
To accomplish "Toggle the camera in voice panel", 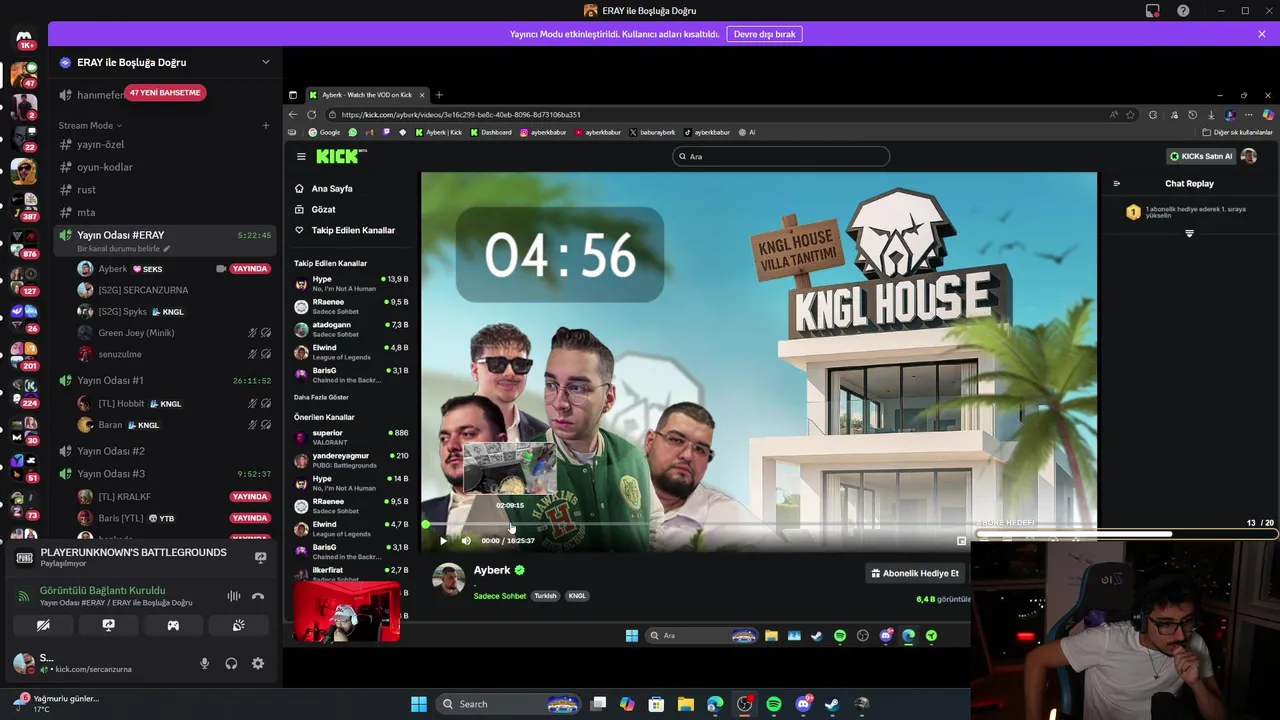I will click(43, 625).
